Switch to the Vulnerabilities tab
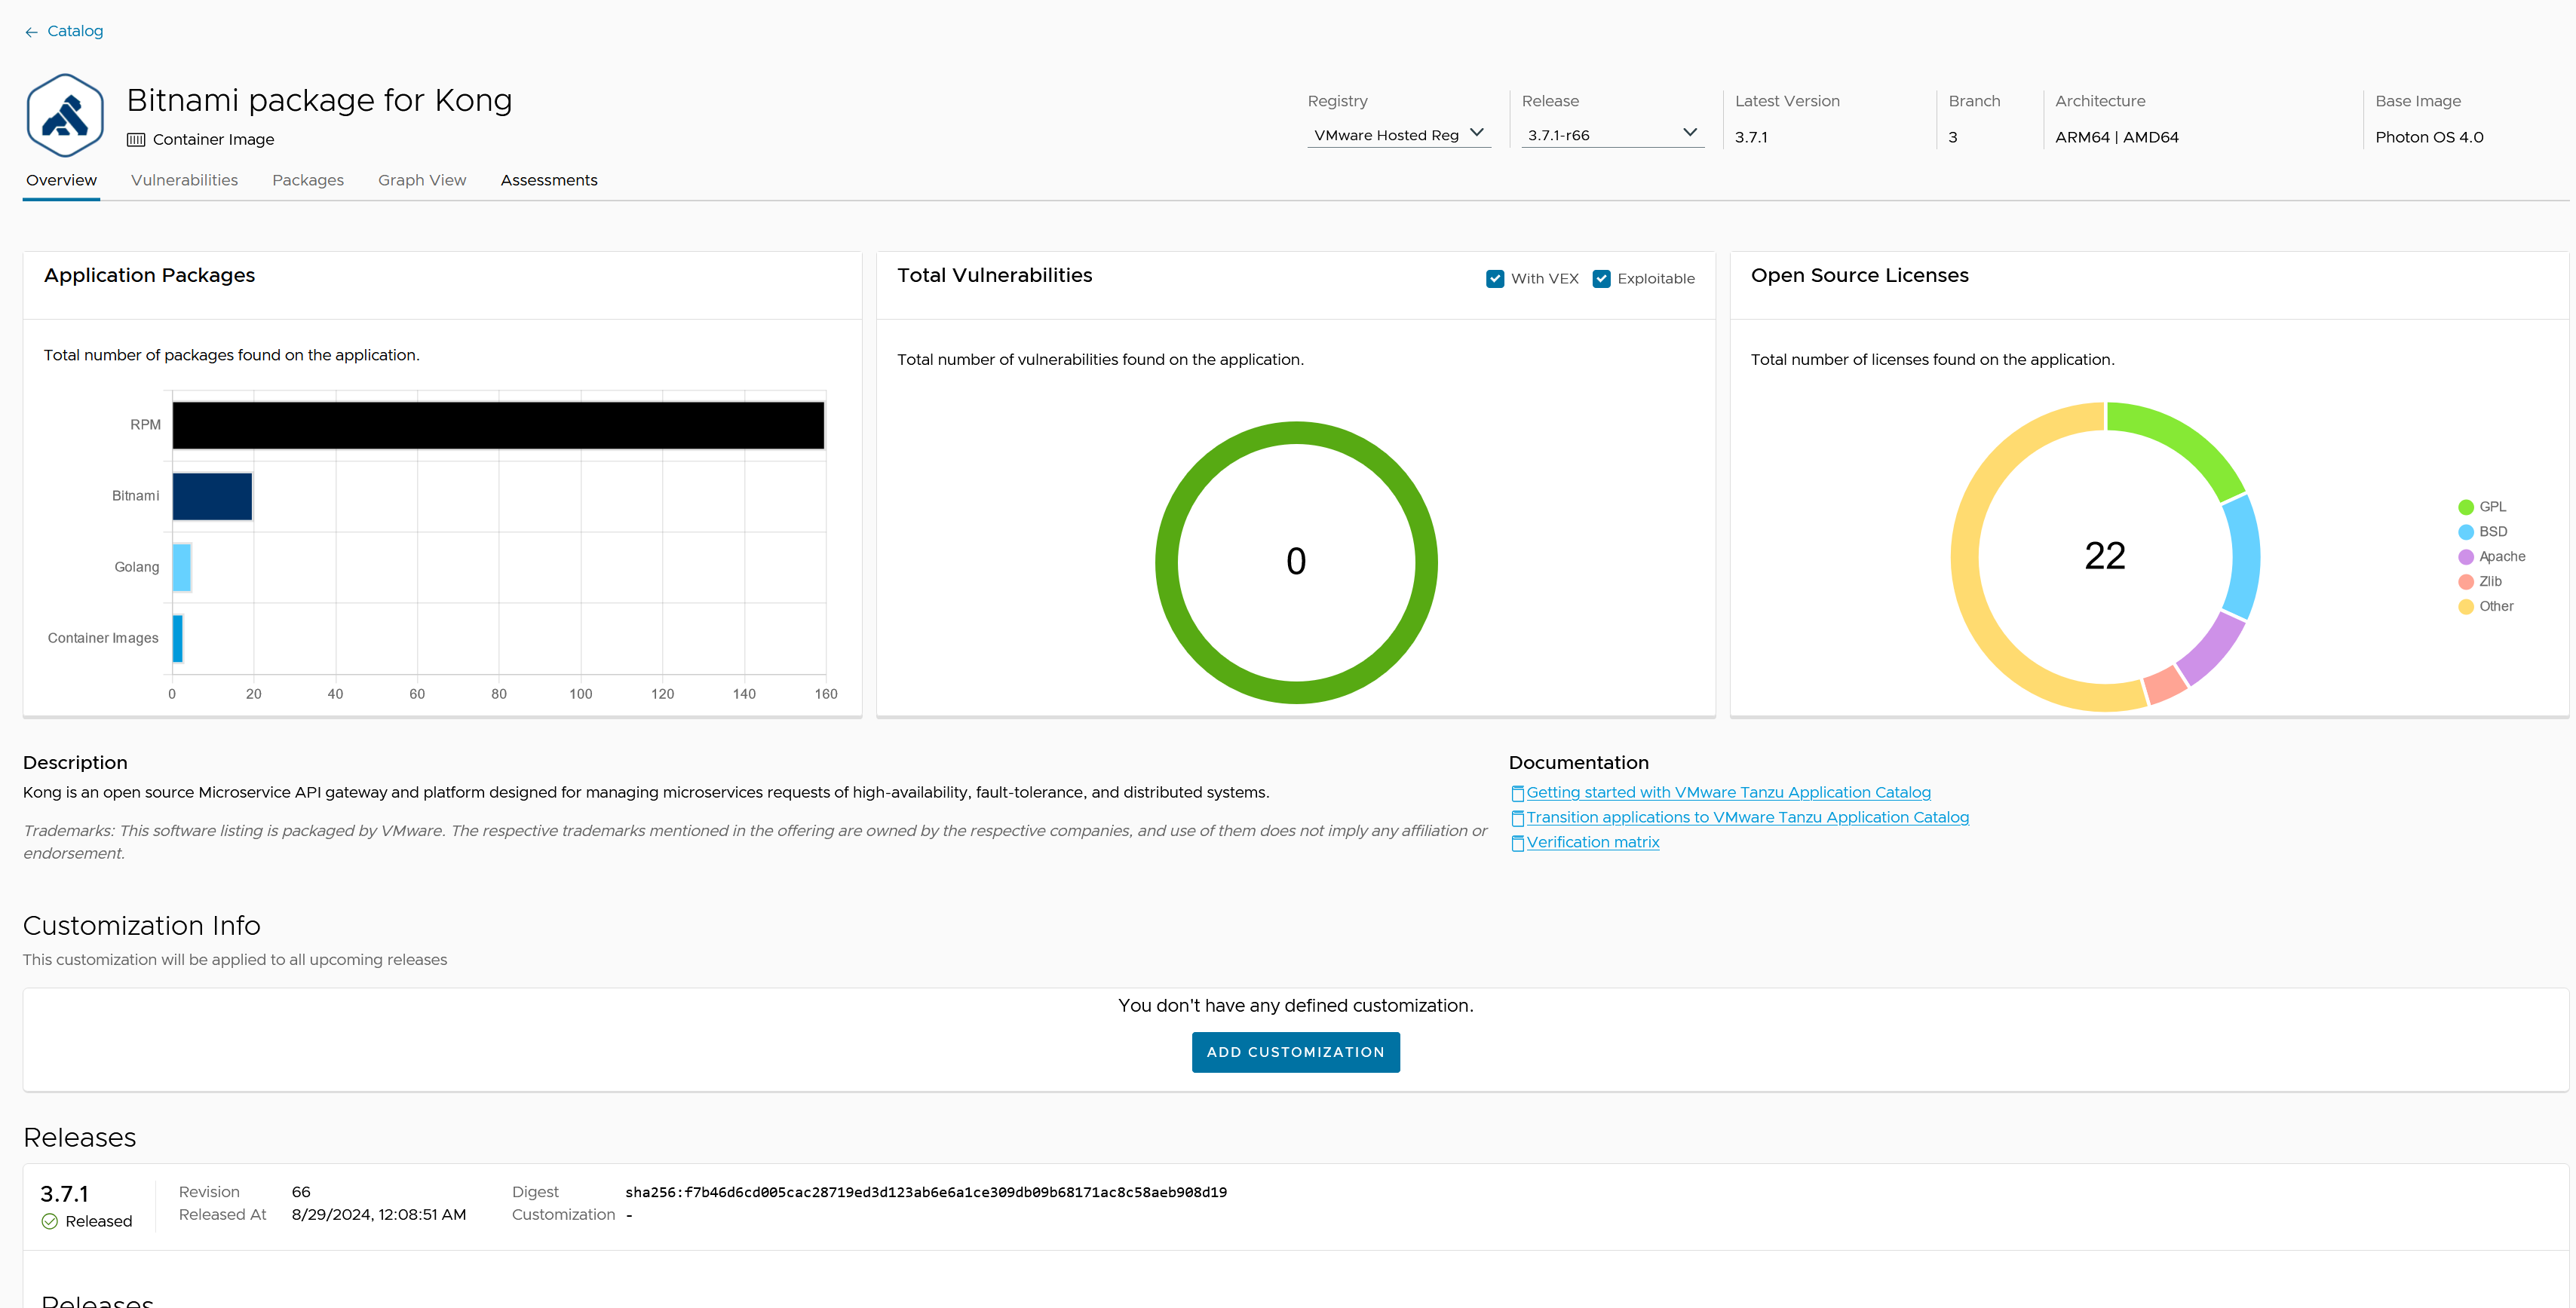Screen dimensions: 2576x1308 tap(184, 180)
